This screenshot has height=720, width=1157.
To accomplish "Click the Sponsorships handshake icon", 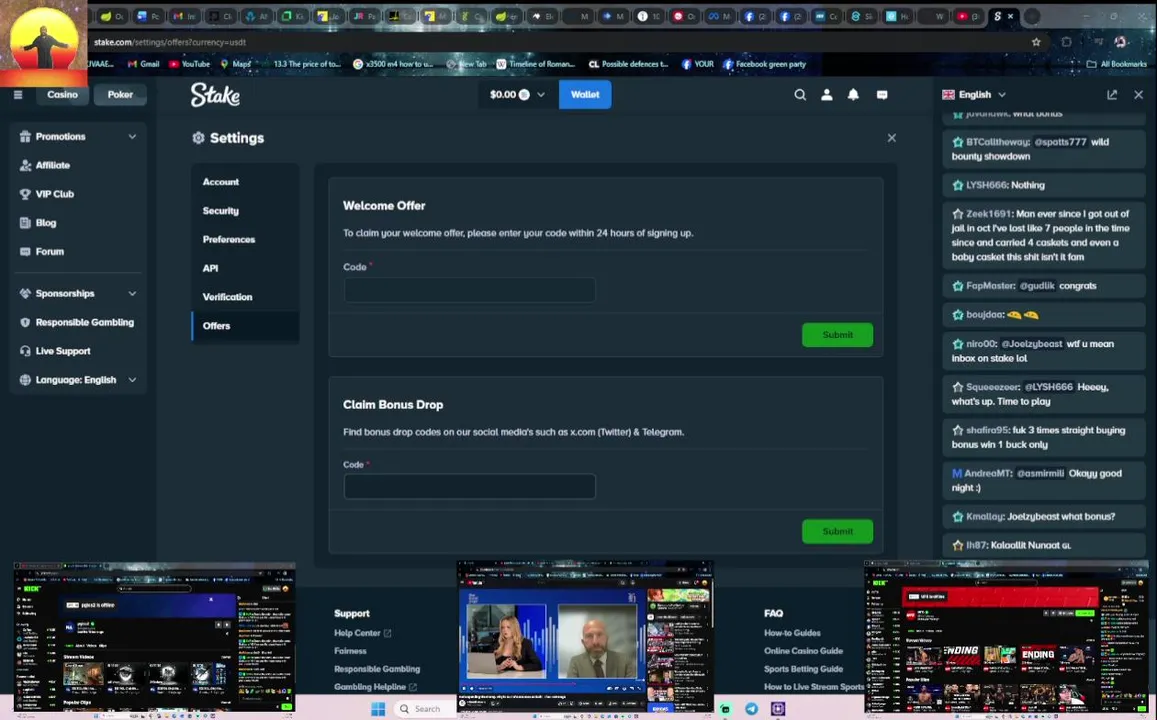I will tap(25, 294).
